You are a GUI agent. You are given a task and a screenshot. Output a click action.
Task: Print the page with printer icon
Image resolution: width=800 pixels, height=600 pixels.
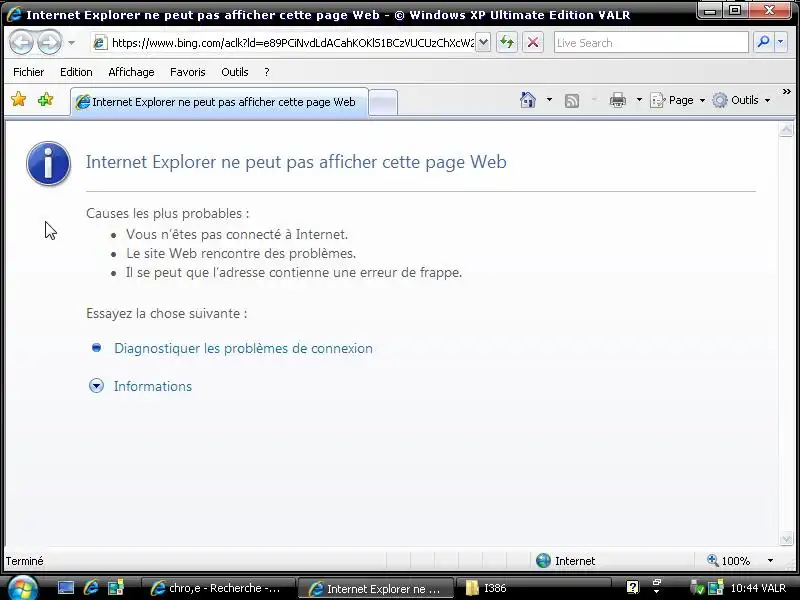618,100
